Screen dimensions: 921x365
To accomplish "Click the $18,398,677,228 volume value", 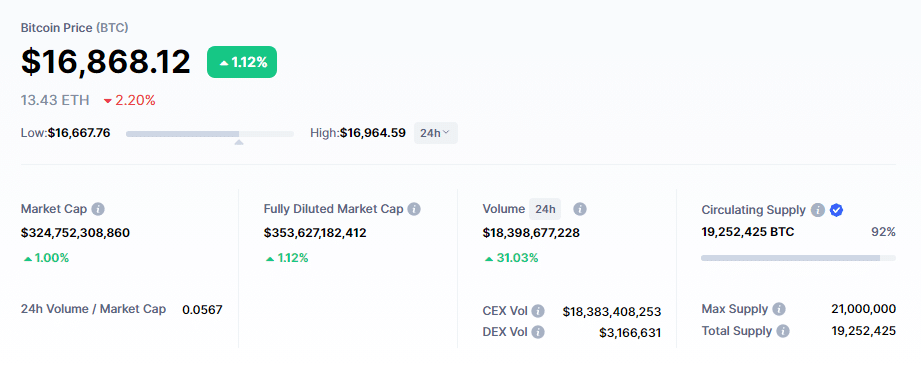I will point(531,233).
